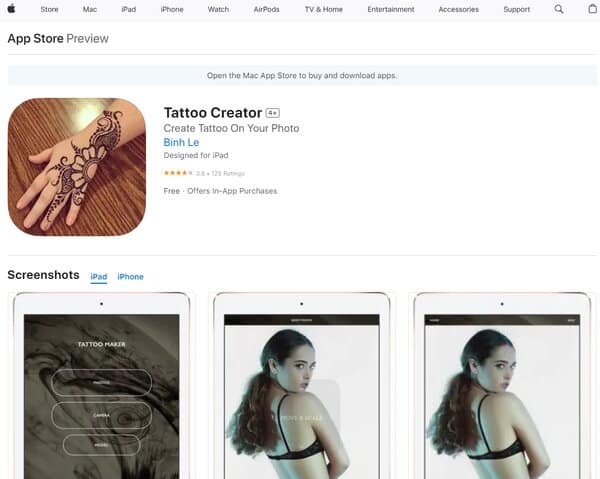Click the star rating row
Viewport: 600px width, 479px height.
(x=204, y=173)
